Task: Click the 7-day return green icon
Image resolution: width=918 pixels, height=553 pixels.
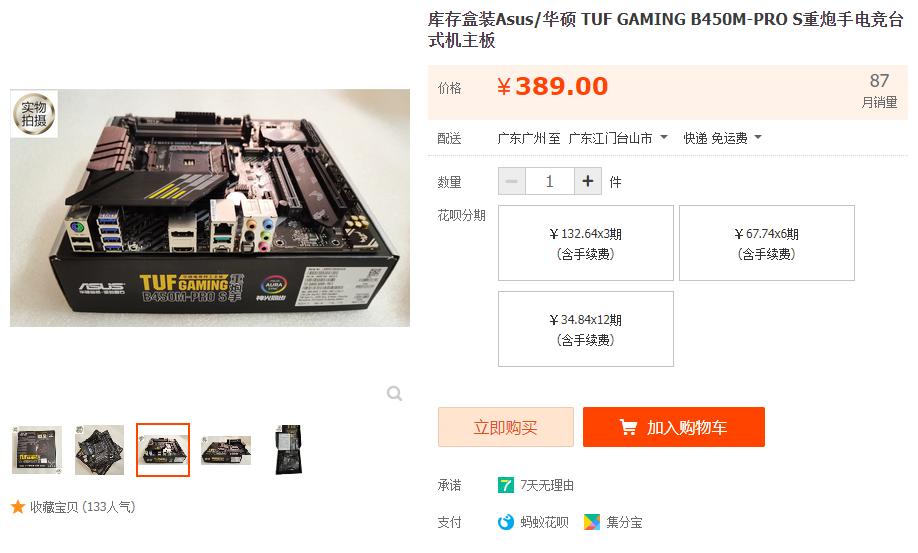Action: pos(505,485)
